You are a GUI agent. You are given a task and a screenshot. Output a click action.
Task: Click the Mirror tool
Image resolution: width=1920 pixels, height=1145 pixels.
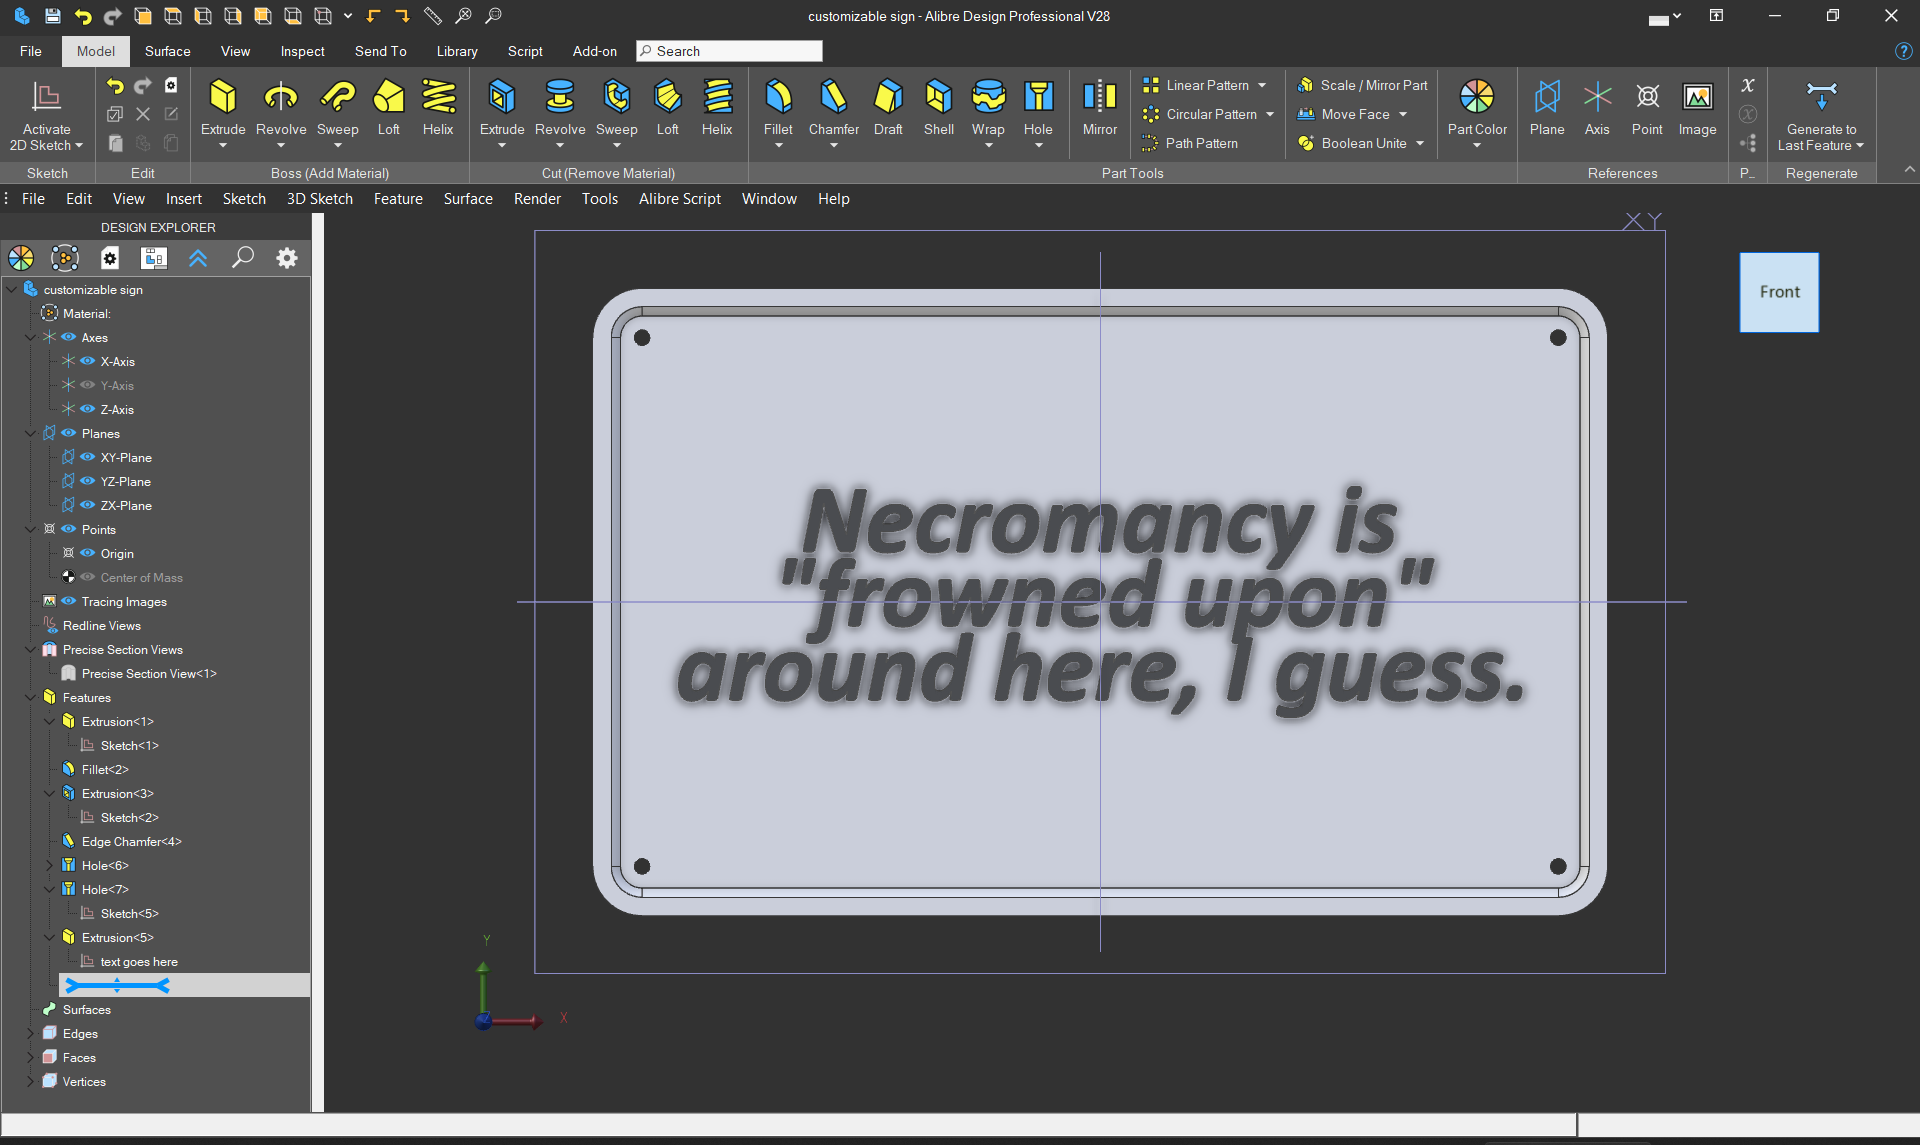tap(1100, 108)
